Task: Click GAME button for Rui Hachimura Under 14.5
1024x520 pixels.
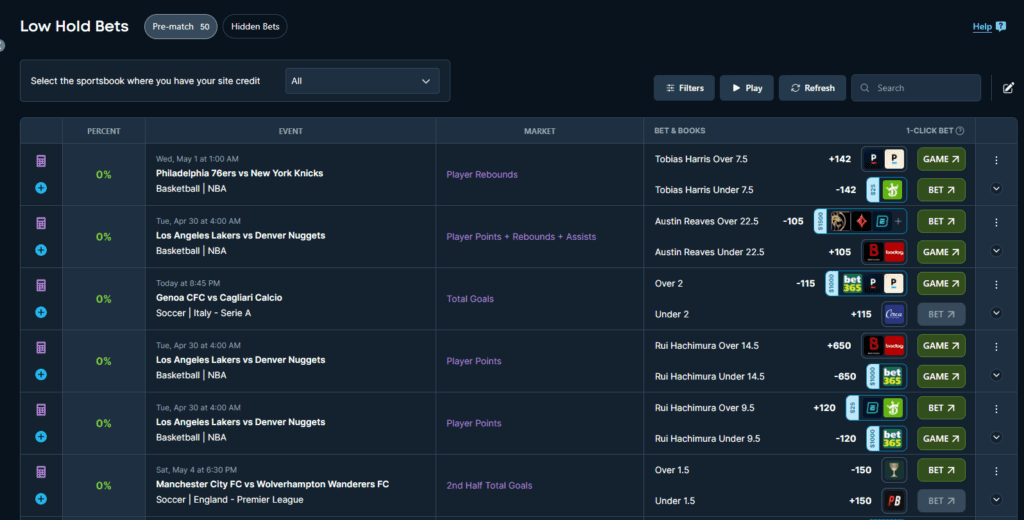Action: tap(941, 376)
